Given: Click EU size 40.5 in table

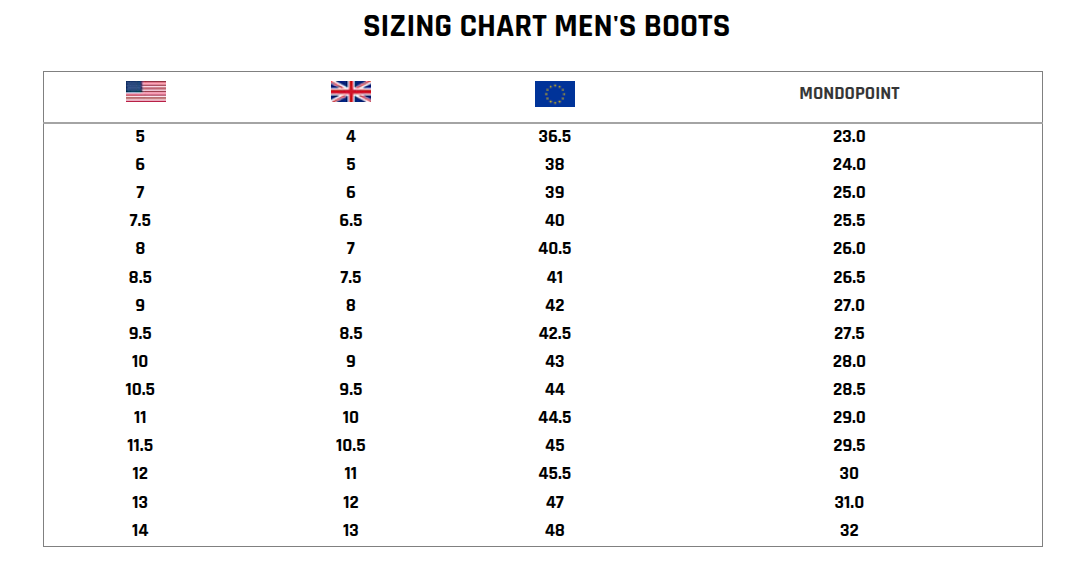Looking at the screenshot, I should tap(555, 248).
